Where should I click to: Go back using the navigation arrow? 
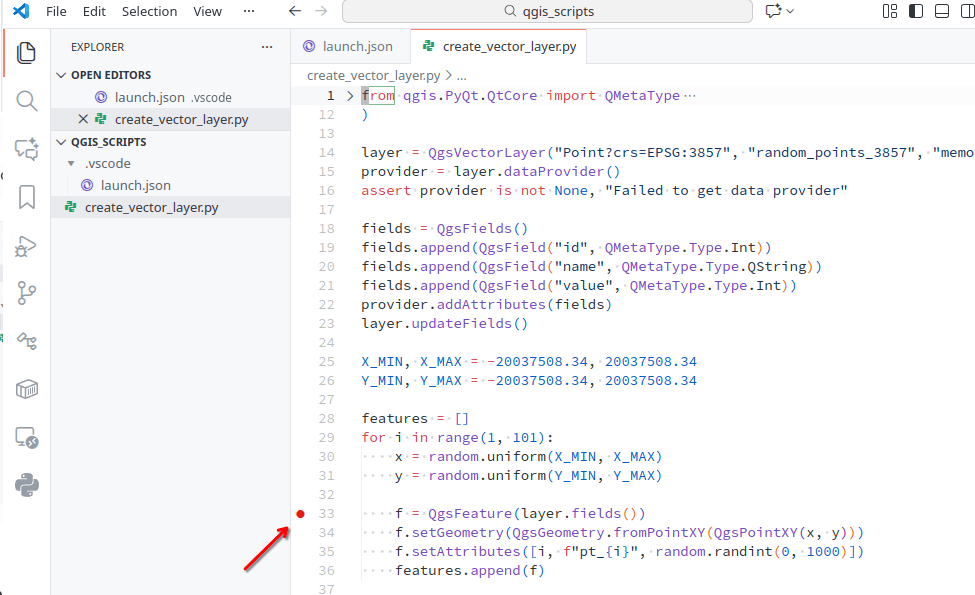tap(294, 11)
